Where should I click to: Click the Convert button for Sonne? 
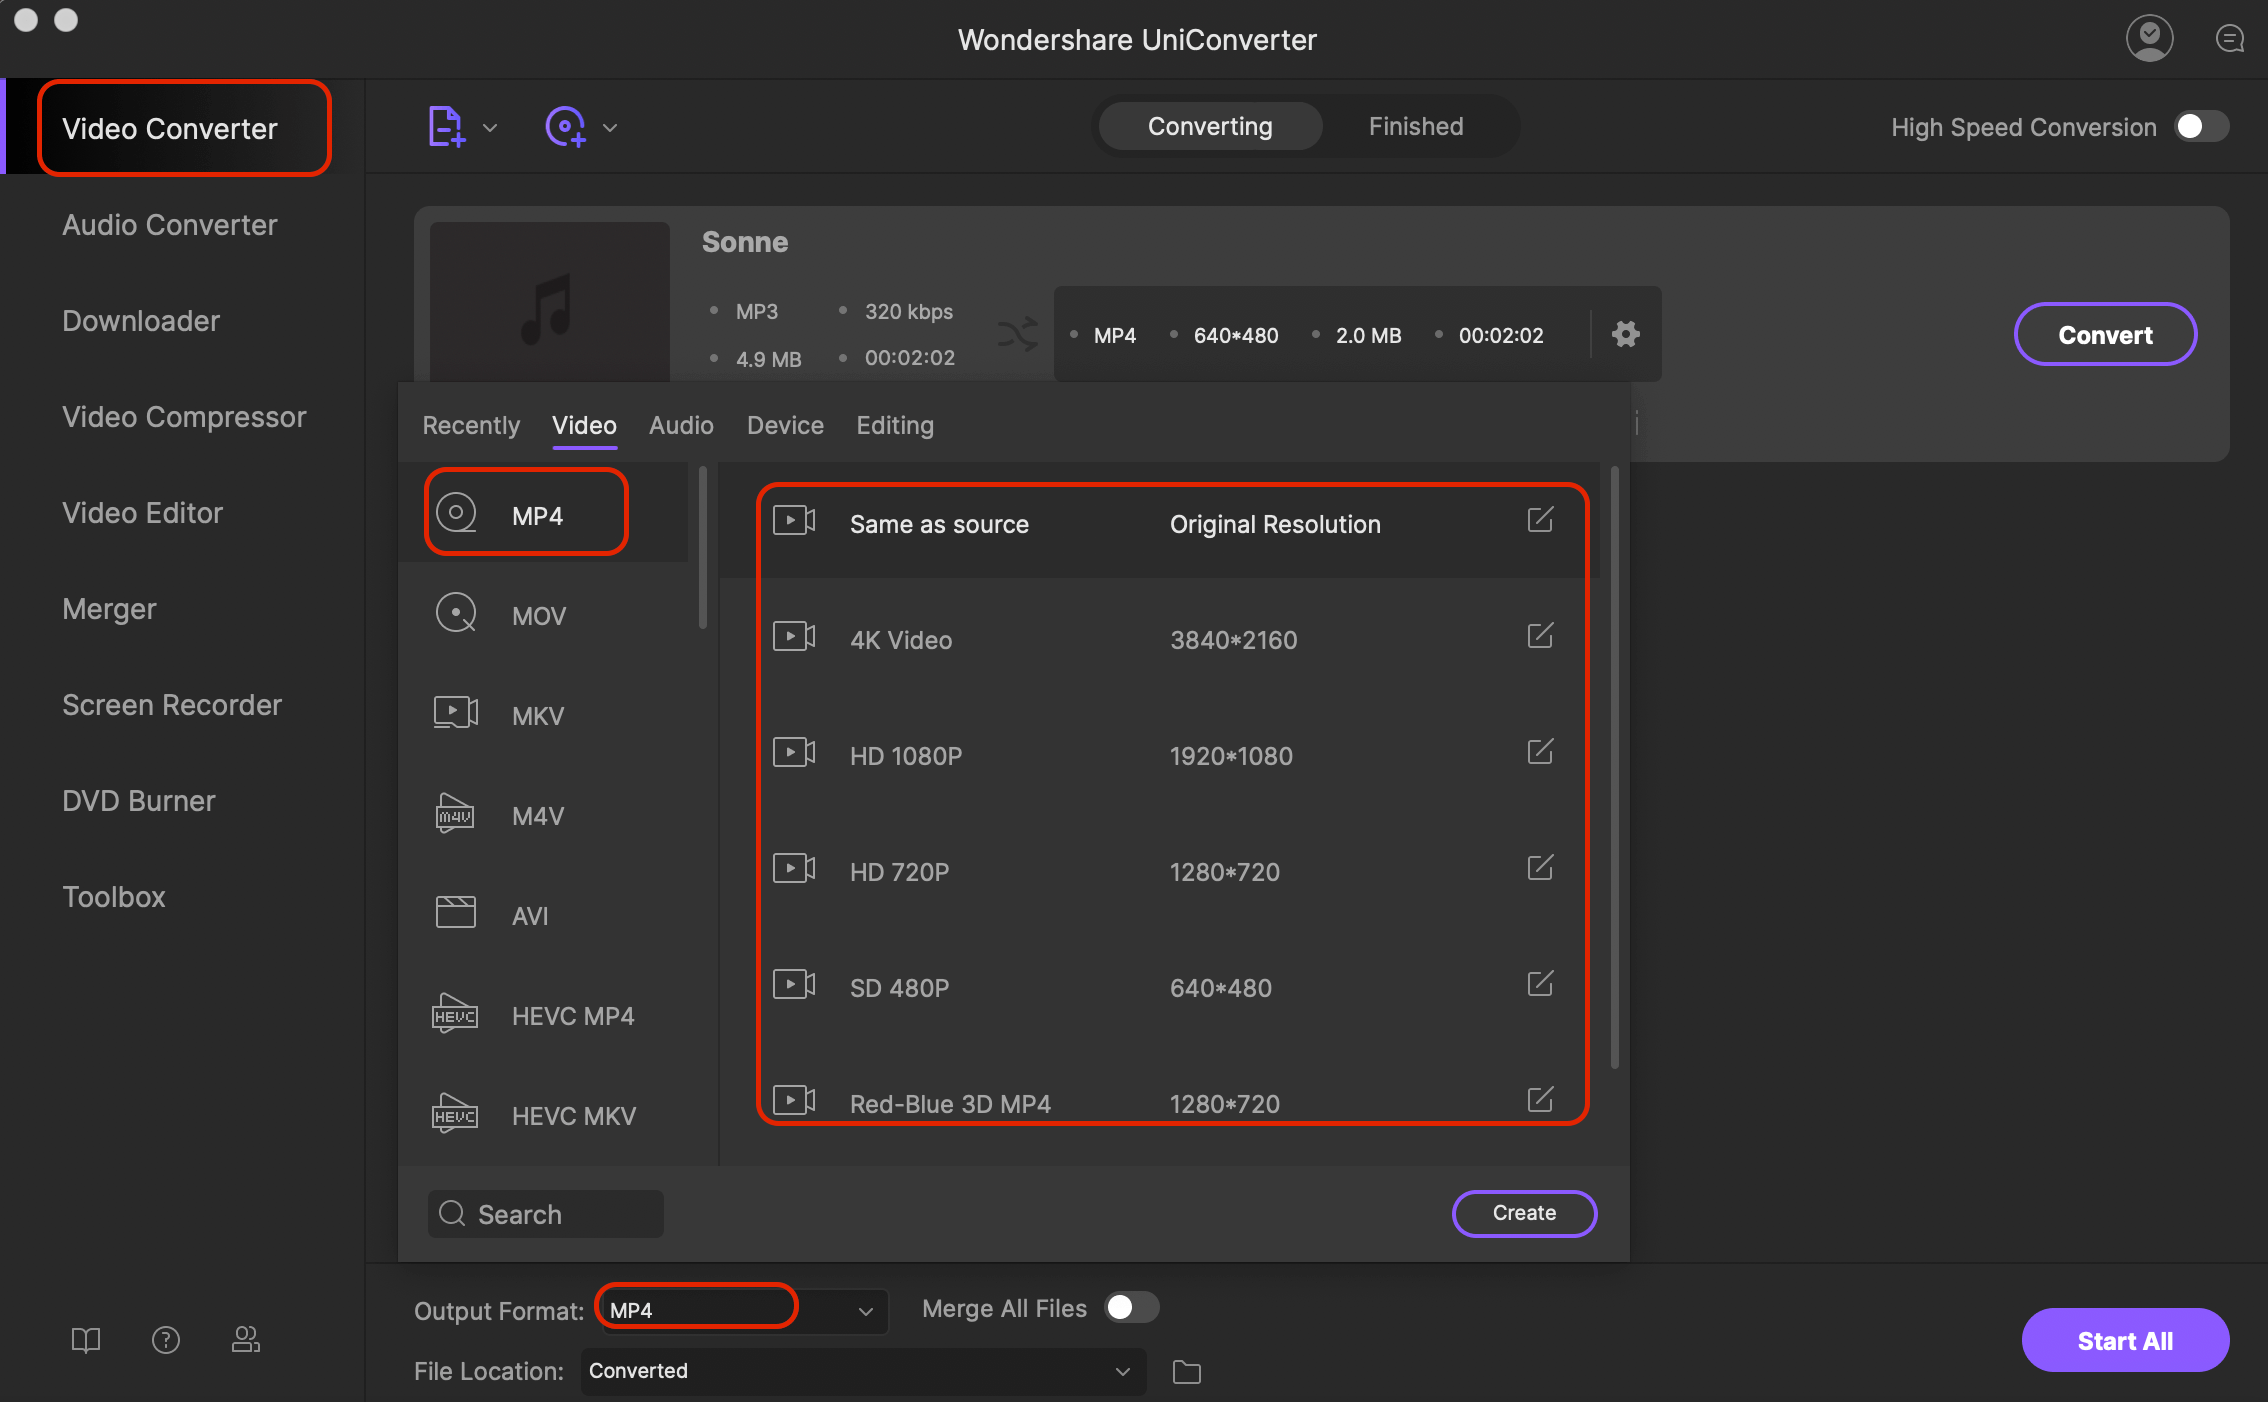(x=2106, y=336)
